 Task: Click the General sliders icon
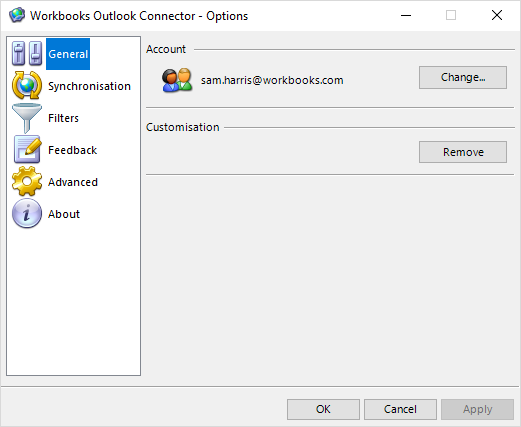pos(27,54)
